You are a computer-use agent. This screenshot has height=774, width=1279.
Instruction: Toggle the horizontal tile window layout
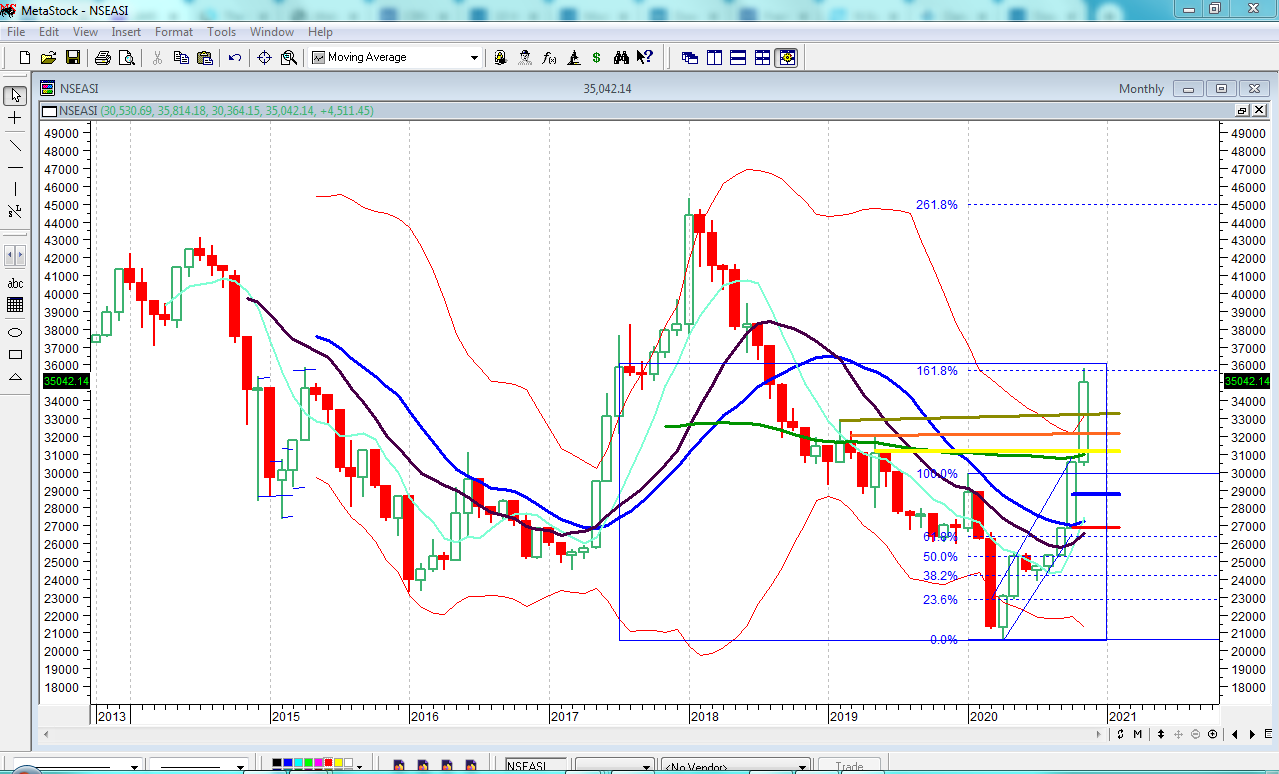click(x=738, y=58)
